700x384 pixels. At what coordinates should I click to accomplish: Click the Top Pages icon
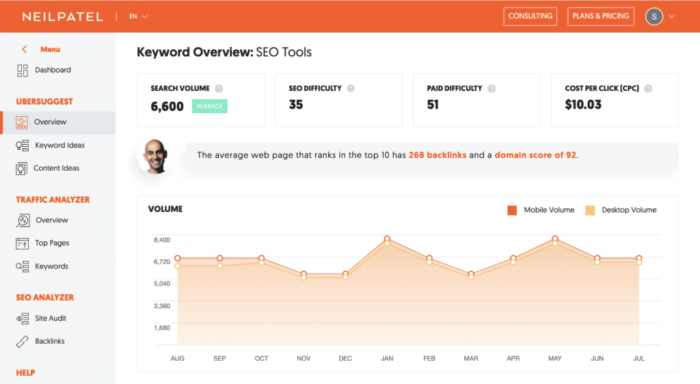[x=22, y=243]
